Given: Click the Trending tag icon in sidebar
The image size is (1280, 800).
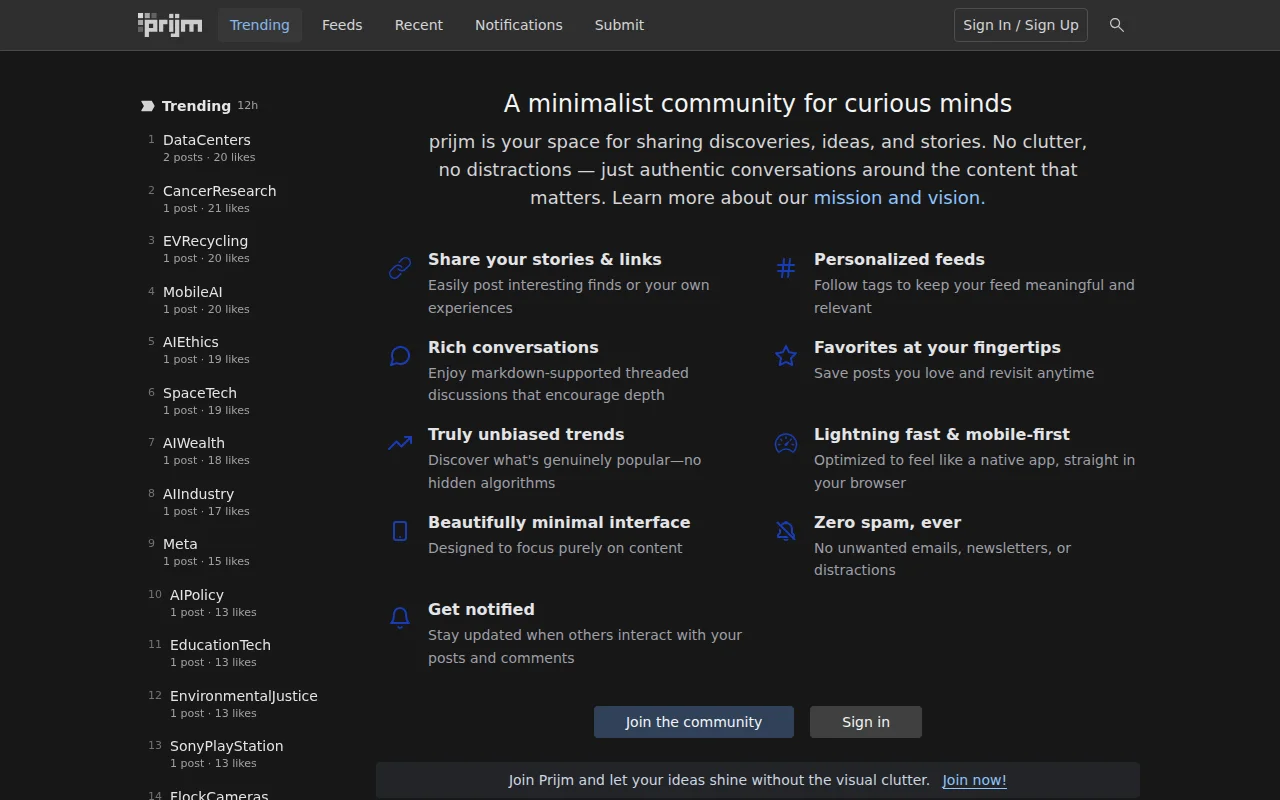Looking at the screenshot, I should click(x=148, y=106).
